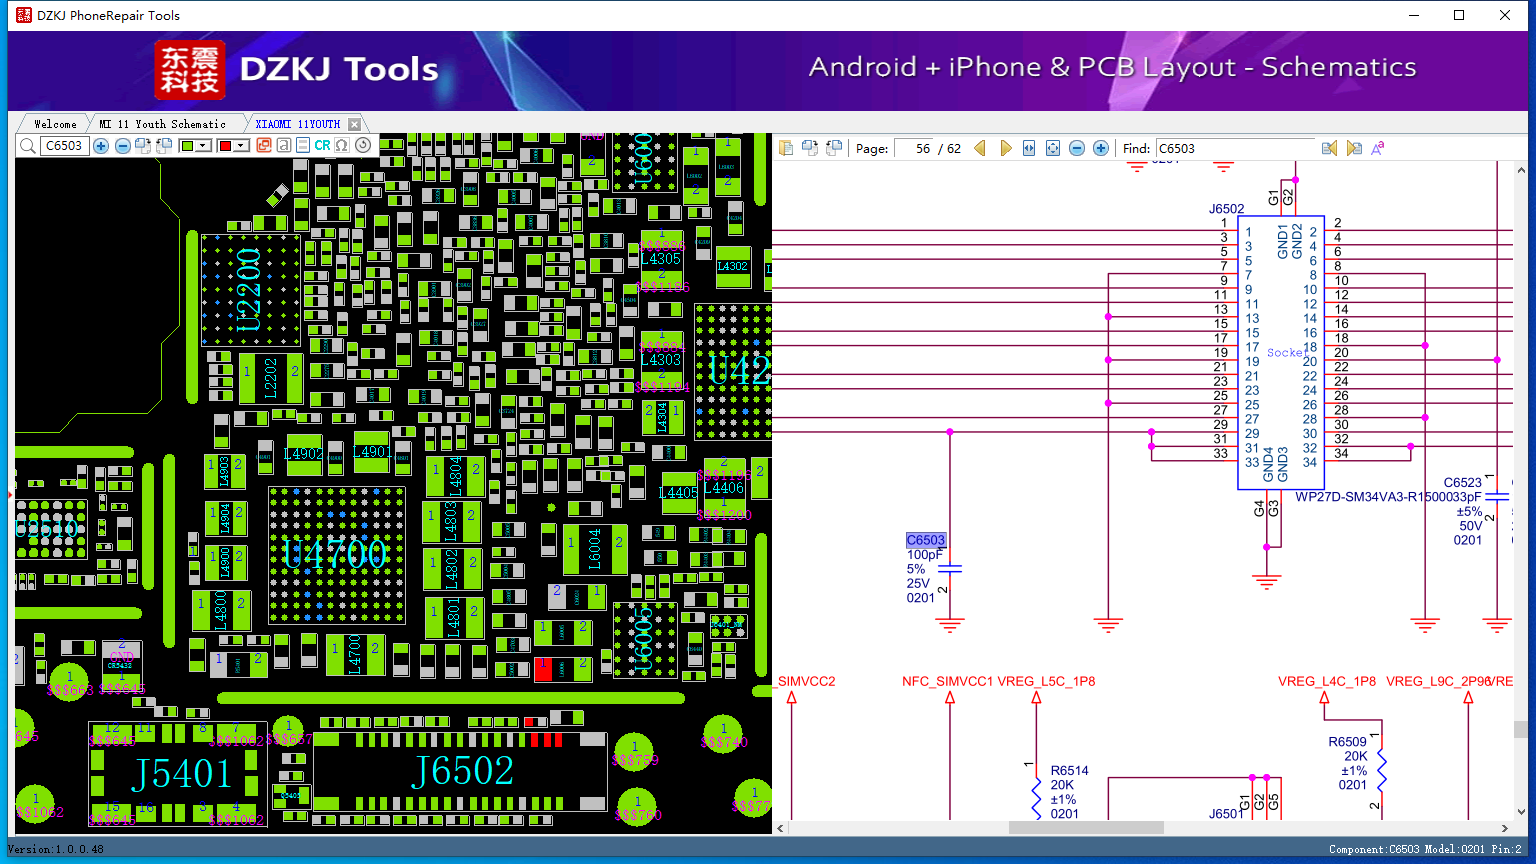Click the horizontal scrollbar thumb under schematic

(1086, 828)
